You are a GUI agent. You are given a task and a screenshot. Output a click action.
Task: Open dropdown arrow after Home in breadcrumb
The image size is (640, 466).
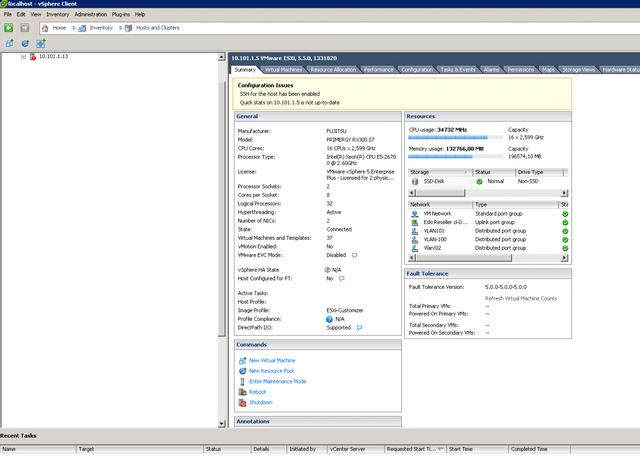(74, 28)
